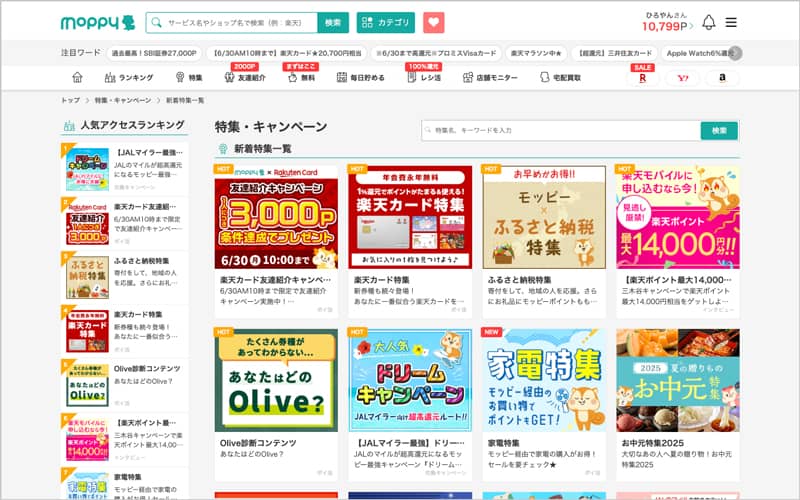Open rank 2 楽天カード友達紹介 in sidebar
The width and height of the screenshot is (800, 500).
coord(124,223)
